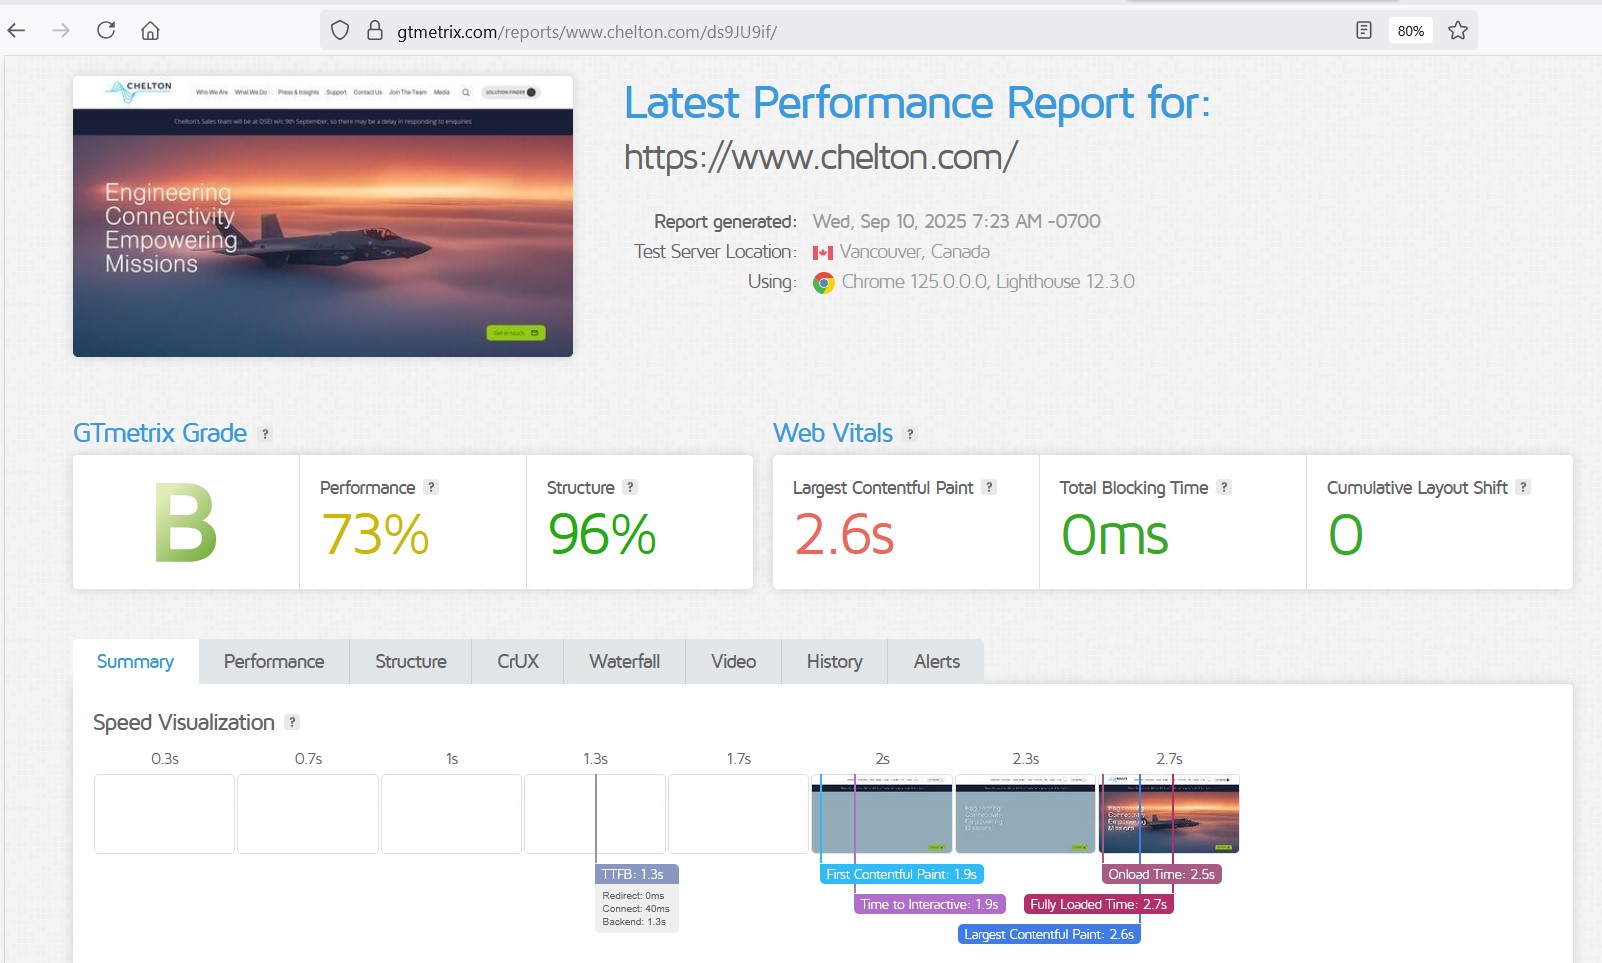Click the Cumulative Layout Shift value 0
This screenshot has height=963, width=1602.
(1345, 534)
